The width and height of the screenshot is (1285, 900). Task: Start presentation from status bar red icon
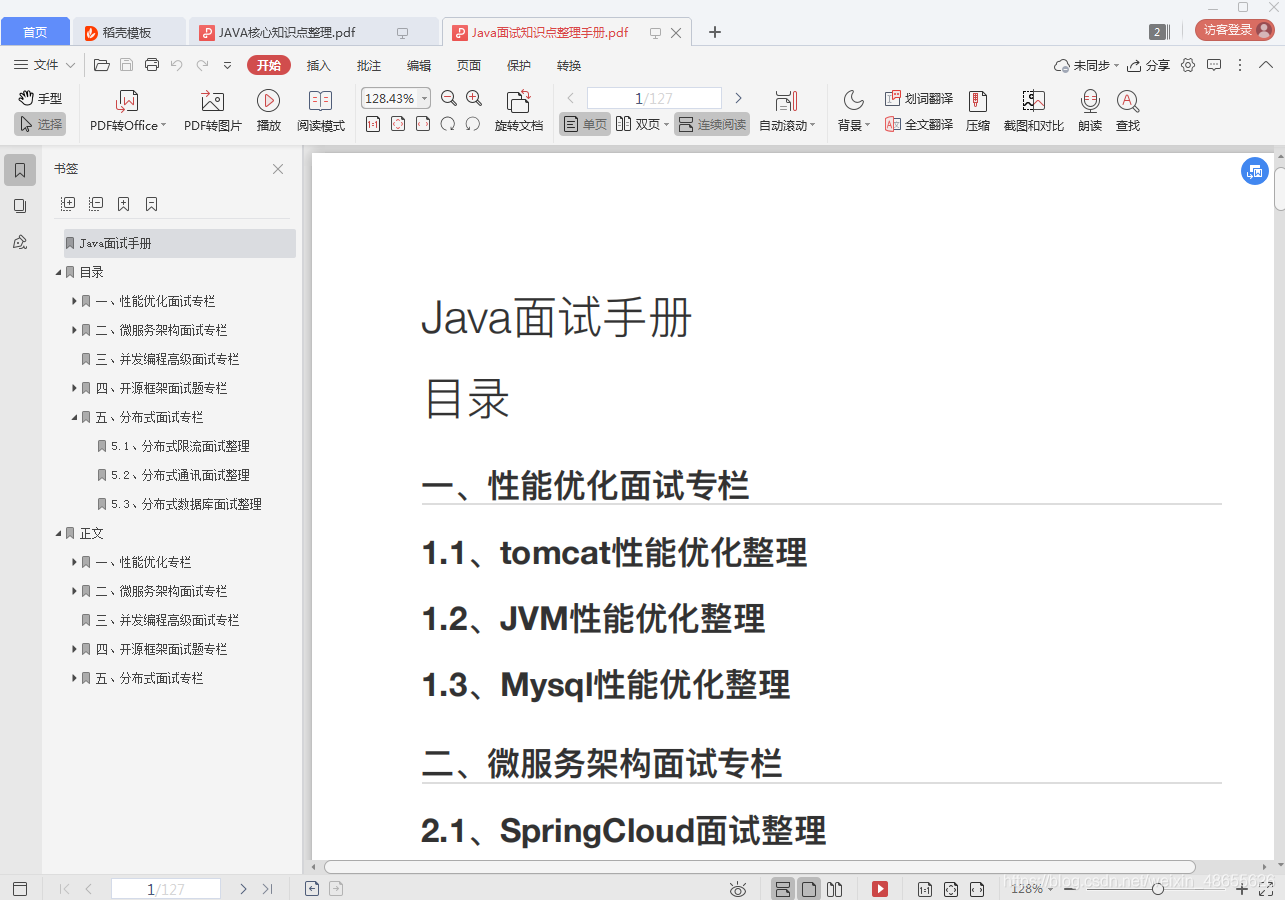pos(880,889)
